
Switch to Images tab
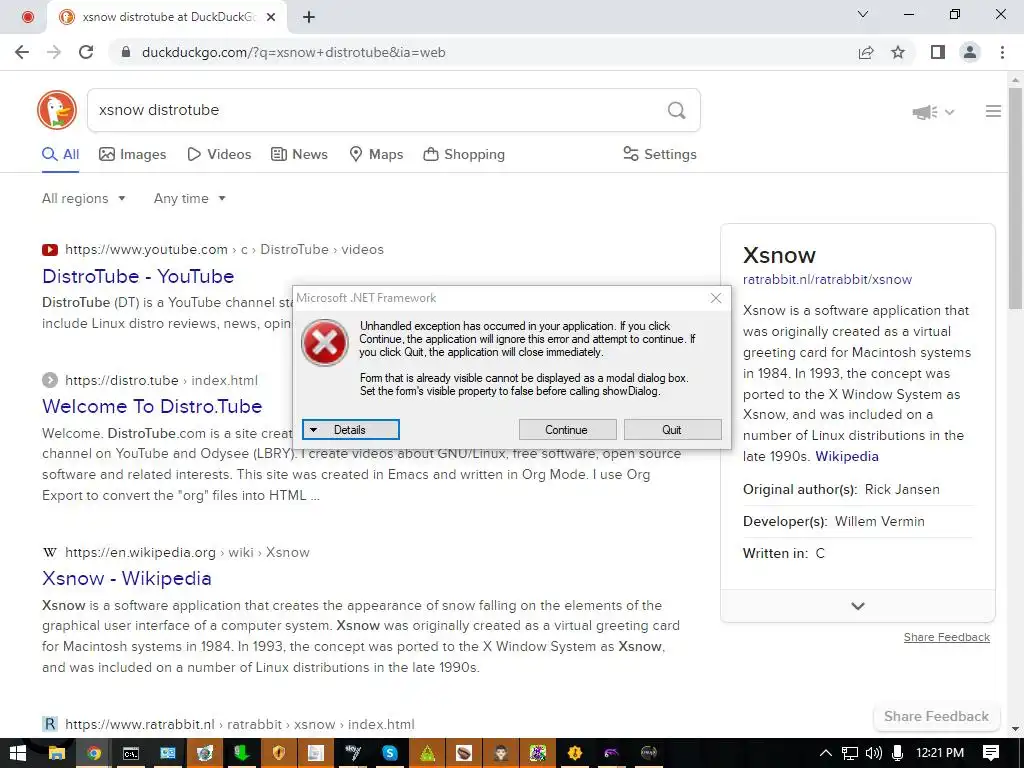(133, 155)
